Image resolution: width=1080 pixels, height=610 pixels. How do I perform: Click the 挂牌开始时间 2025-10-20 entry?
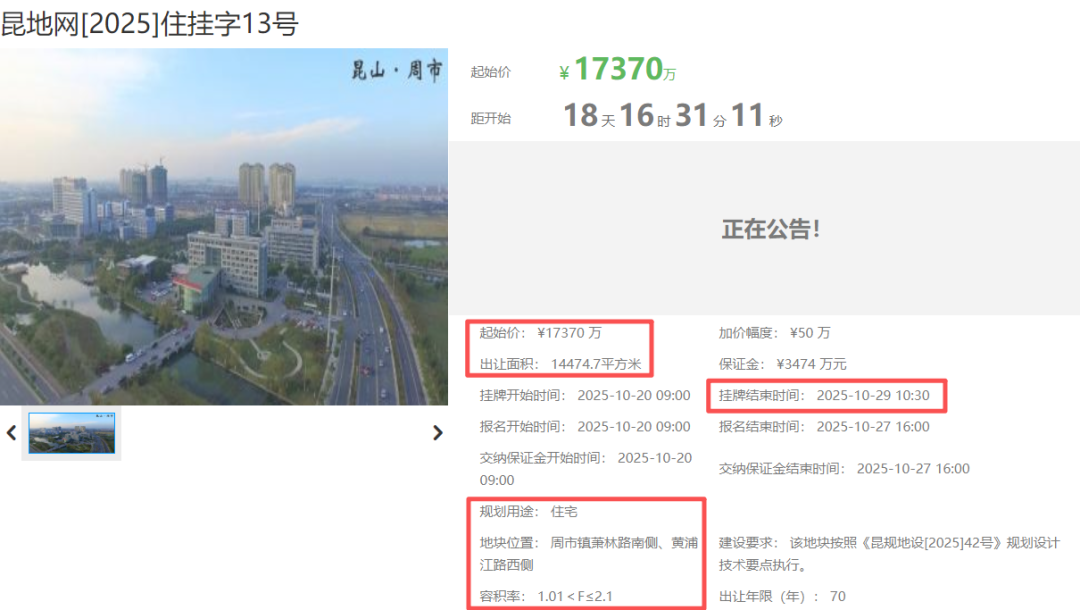pos(584,395)
